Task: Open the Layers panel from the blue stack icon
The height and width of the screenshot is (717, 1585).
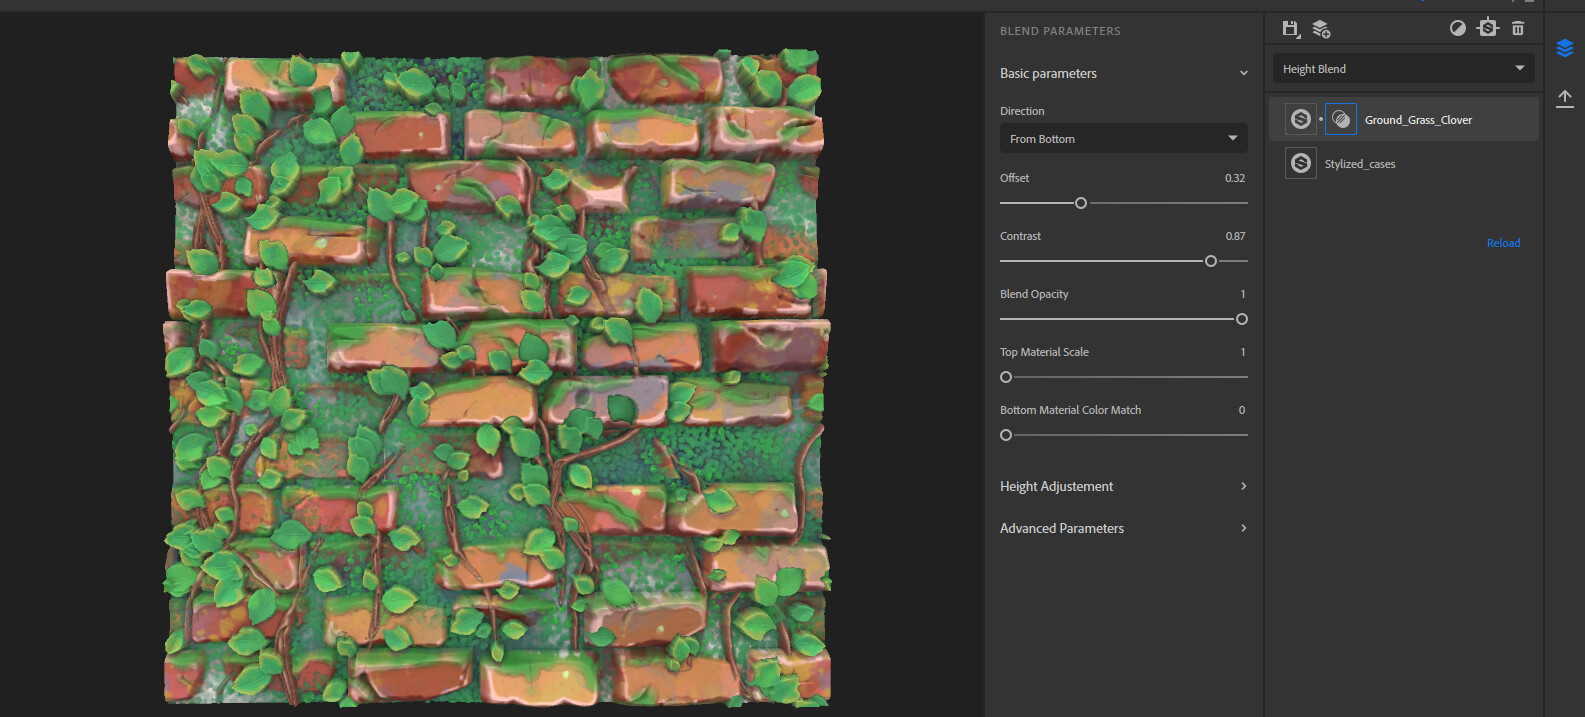Action: (1565, 48)
